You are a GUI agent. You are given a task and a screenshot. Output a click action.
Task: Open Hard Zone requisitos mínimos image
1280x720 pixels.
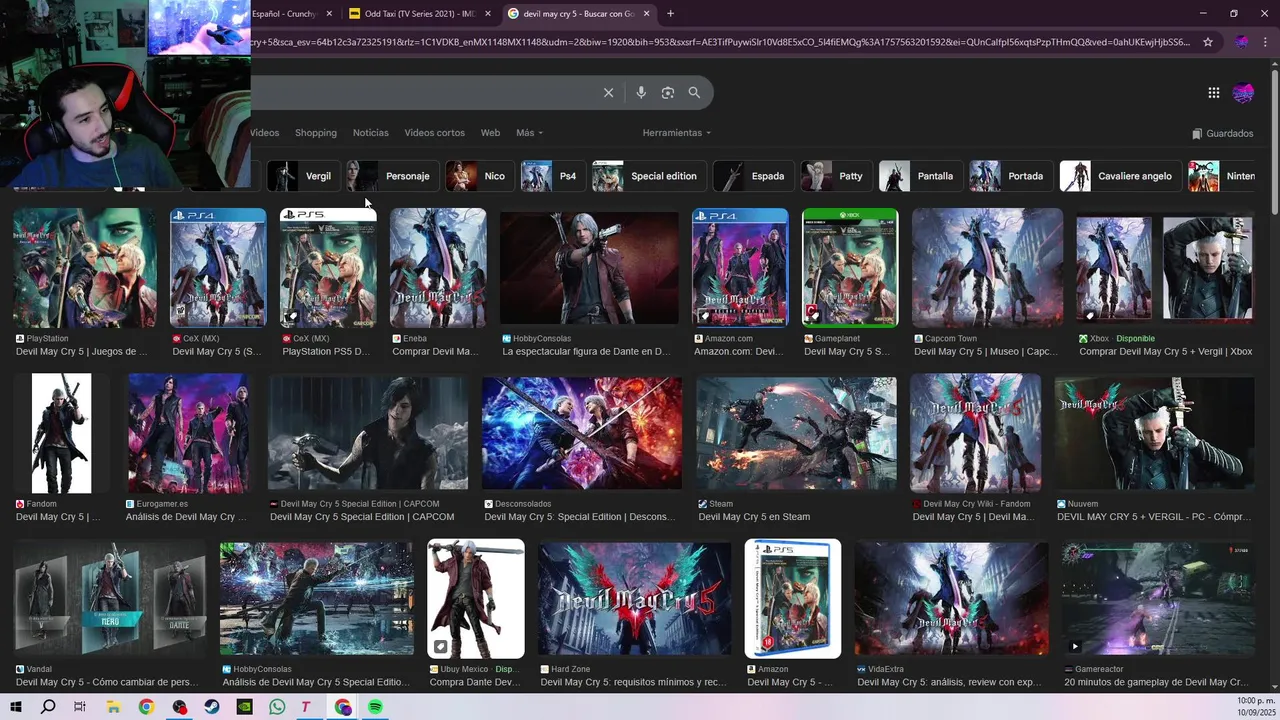click(x=635, y=598)
